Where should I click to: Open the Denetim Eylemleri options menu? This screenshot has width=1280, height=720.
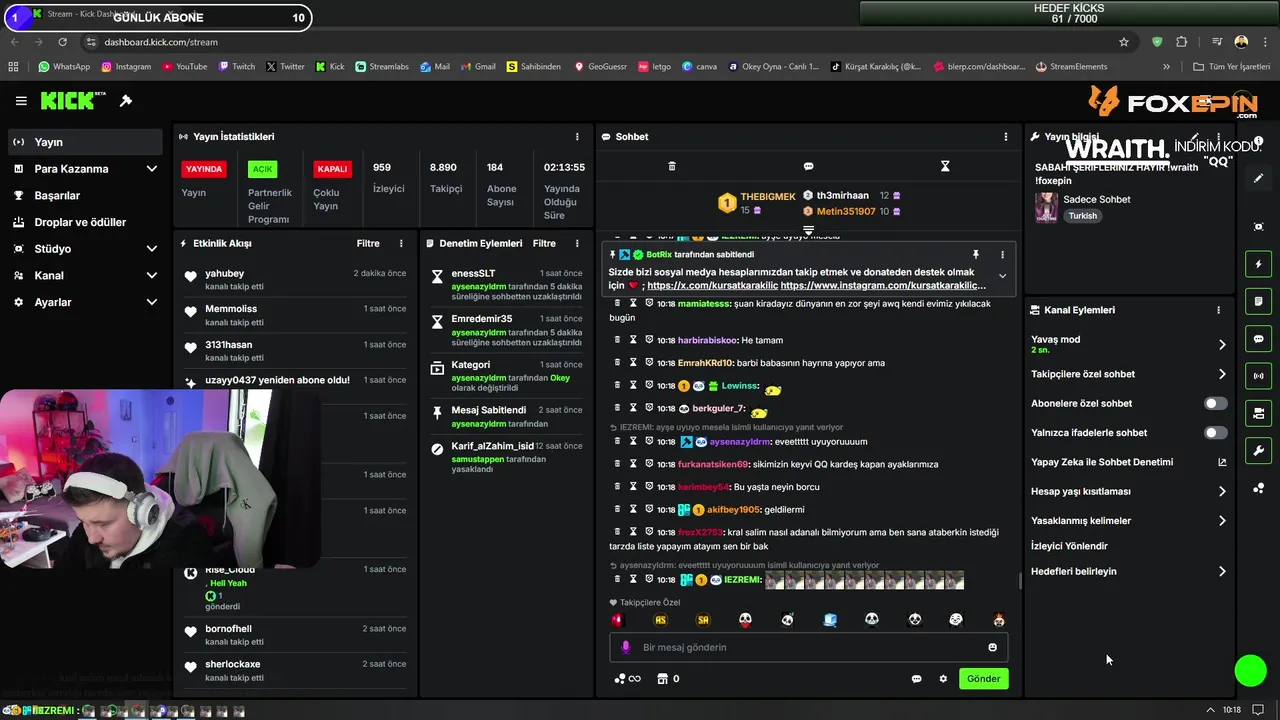577,244
